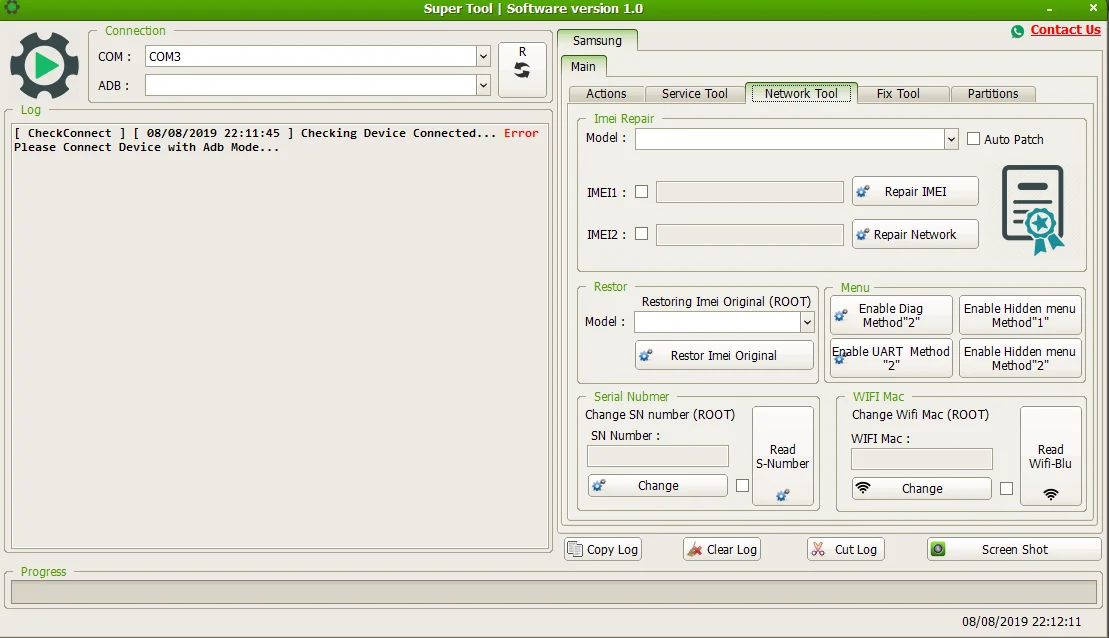Screen dimensions: 1109x638
Task: Tick the IMEI2 checkbox
Action: pos(641,233)
